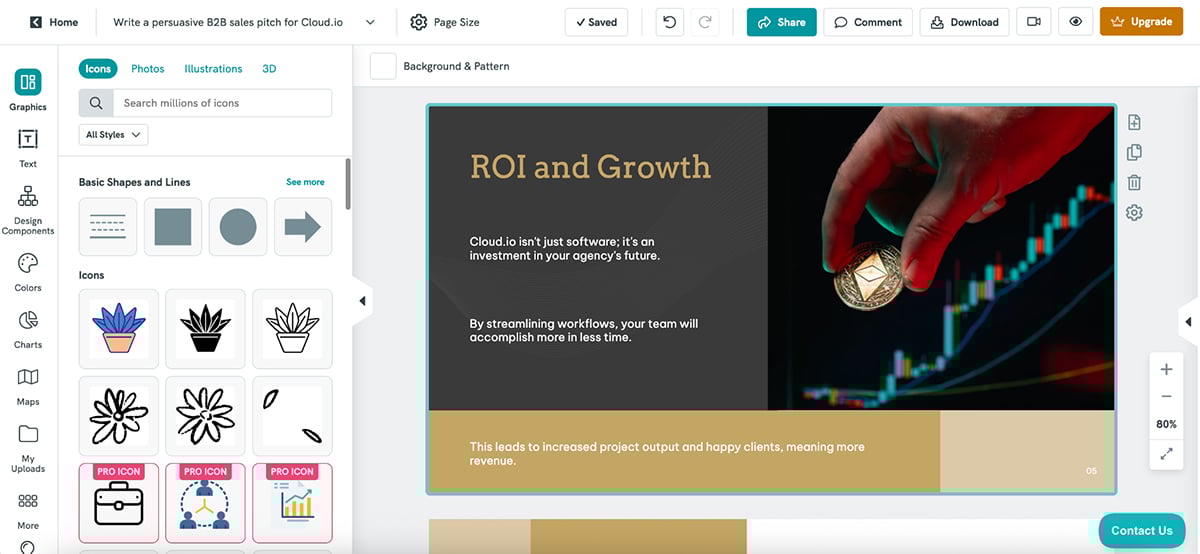The height and width of the screenshot is (554, 1200).
Task: Select the PRO chart report icon
Action: point(292,503)
